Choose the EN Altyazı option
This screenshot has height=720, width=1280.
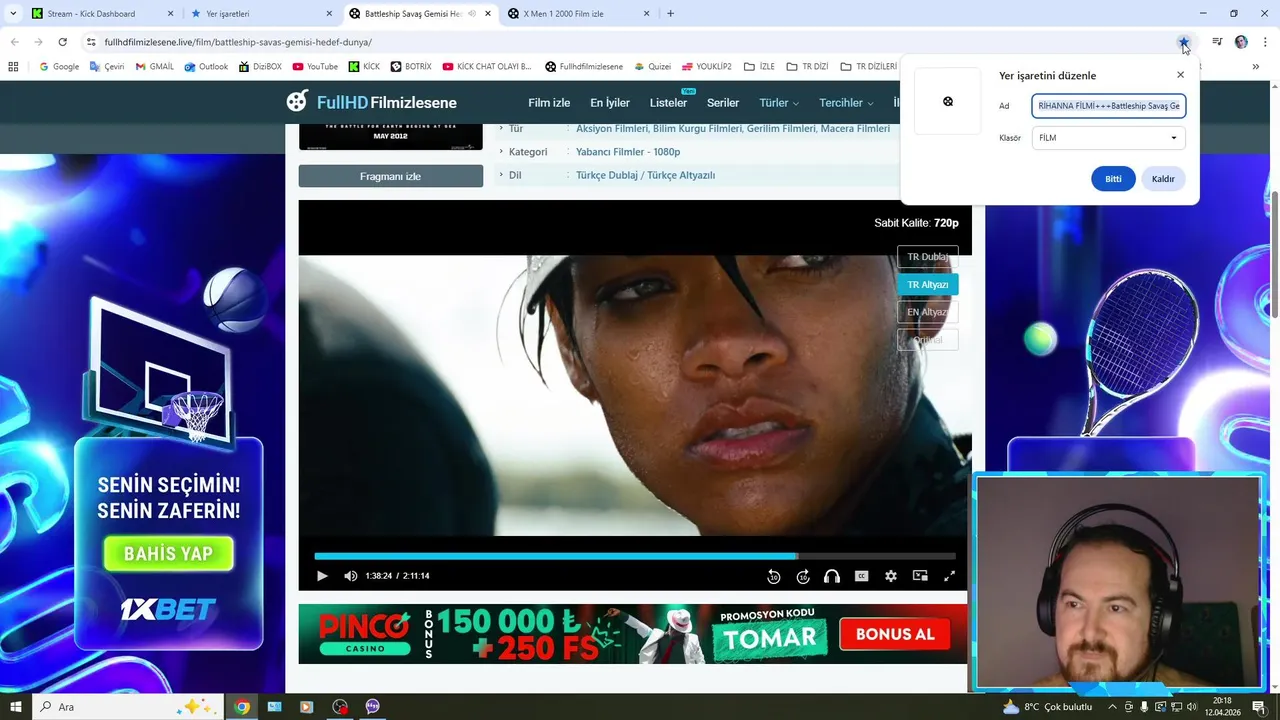pos(928,312)
